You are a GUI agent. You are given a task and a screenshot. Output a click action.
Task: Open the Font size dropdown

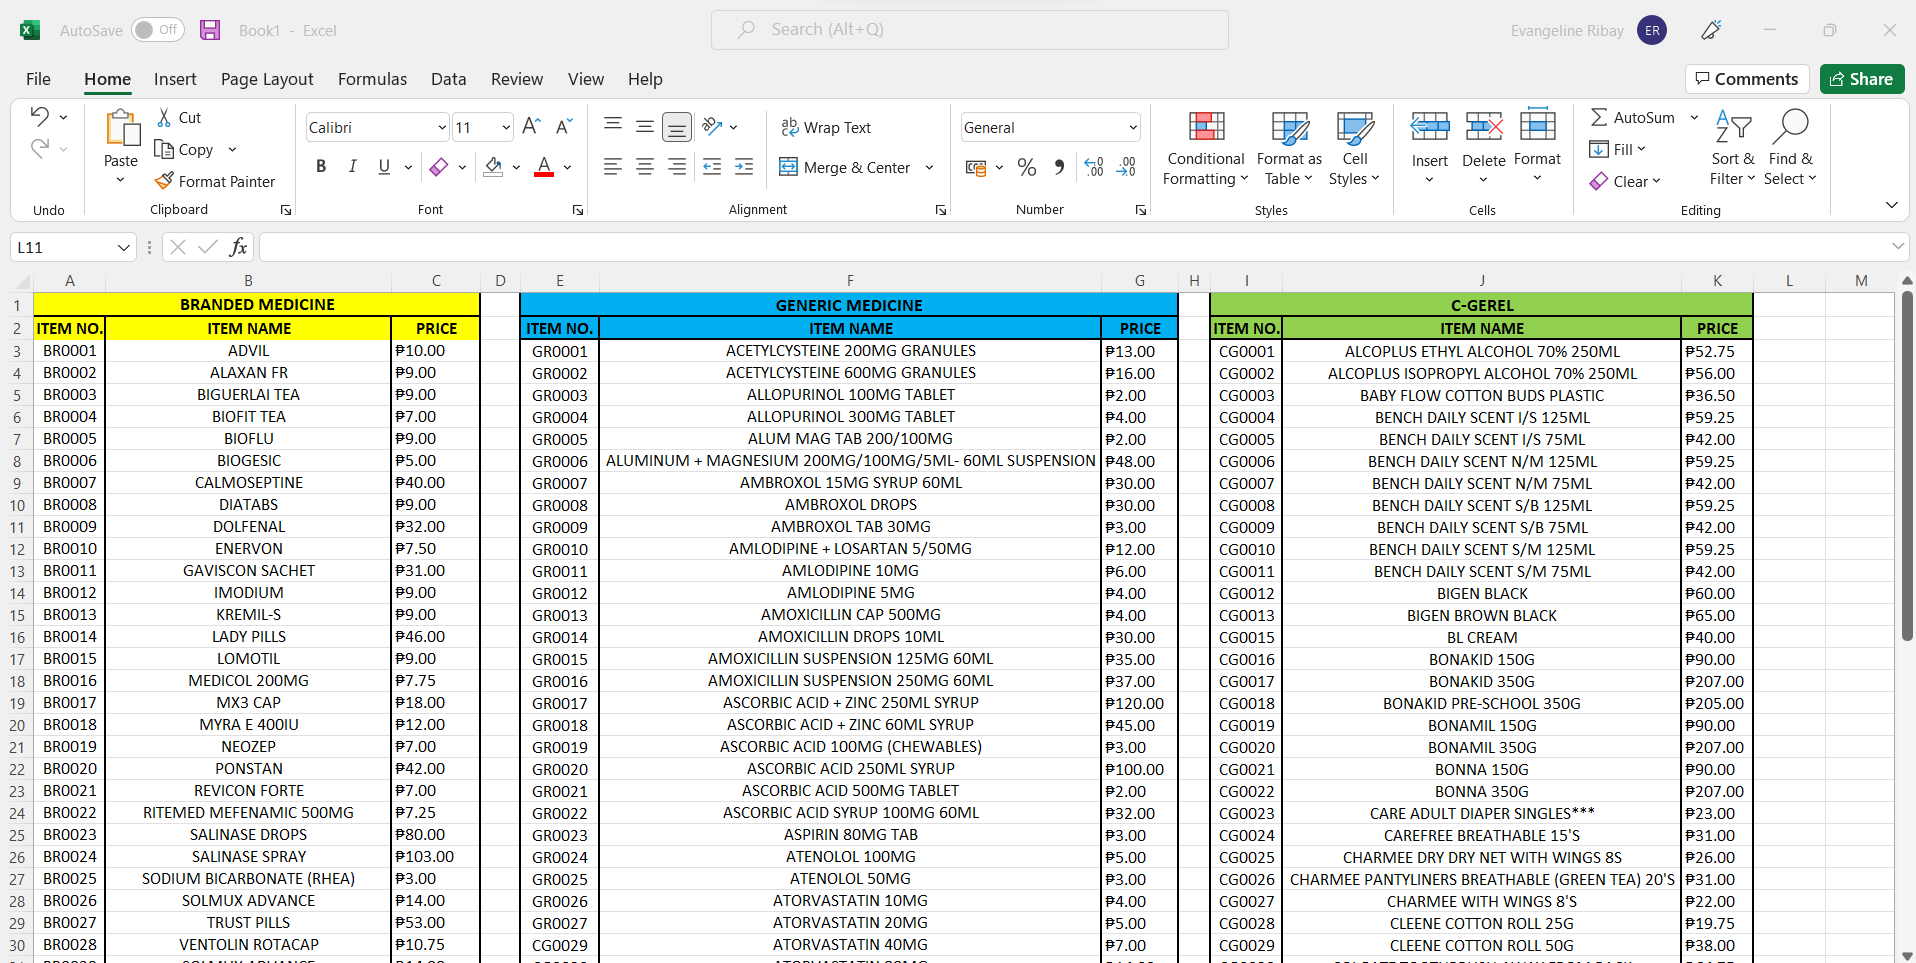(x=506, y=127)
